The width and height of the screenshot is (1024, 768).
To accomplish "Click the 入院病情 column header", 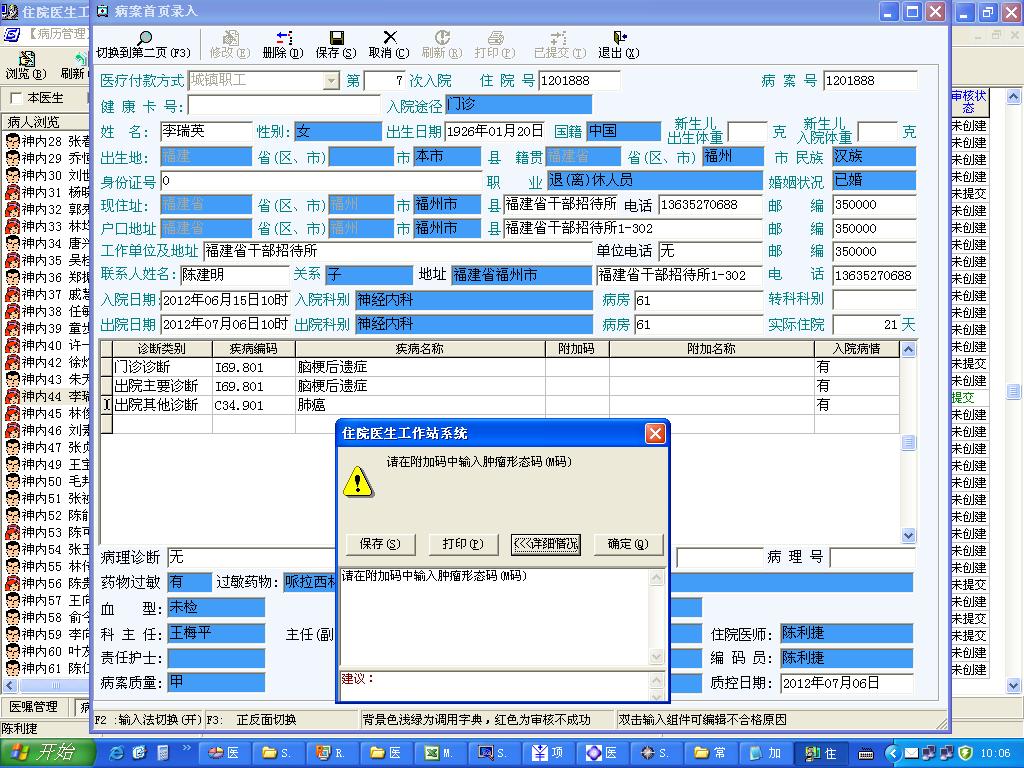I will [x=857, y=349].
